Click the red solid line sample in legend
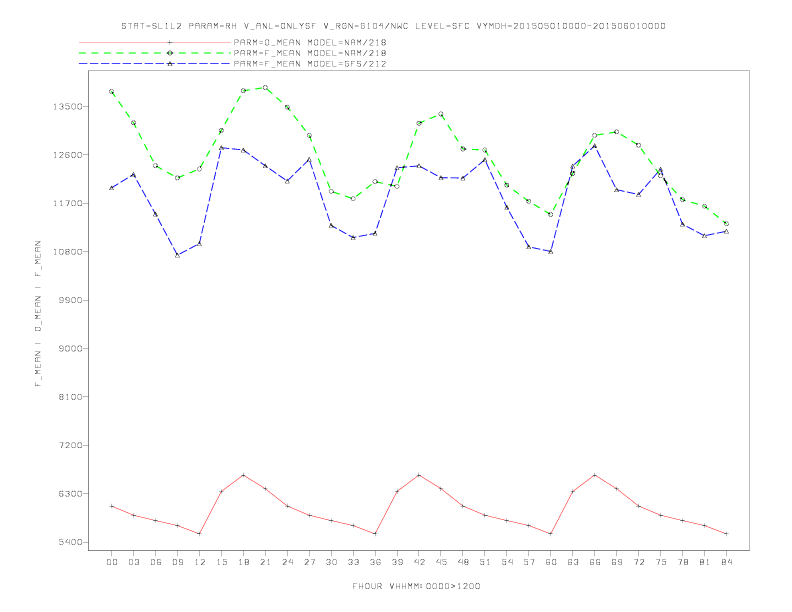792x612 pixels. (x=155, y=42)
